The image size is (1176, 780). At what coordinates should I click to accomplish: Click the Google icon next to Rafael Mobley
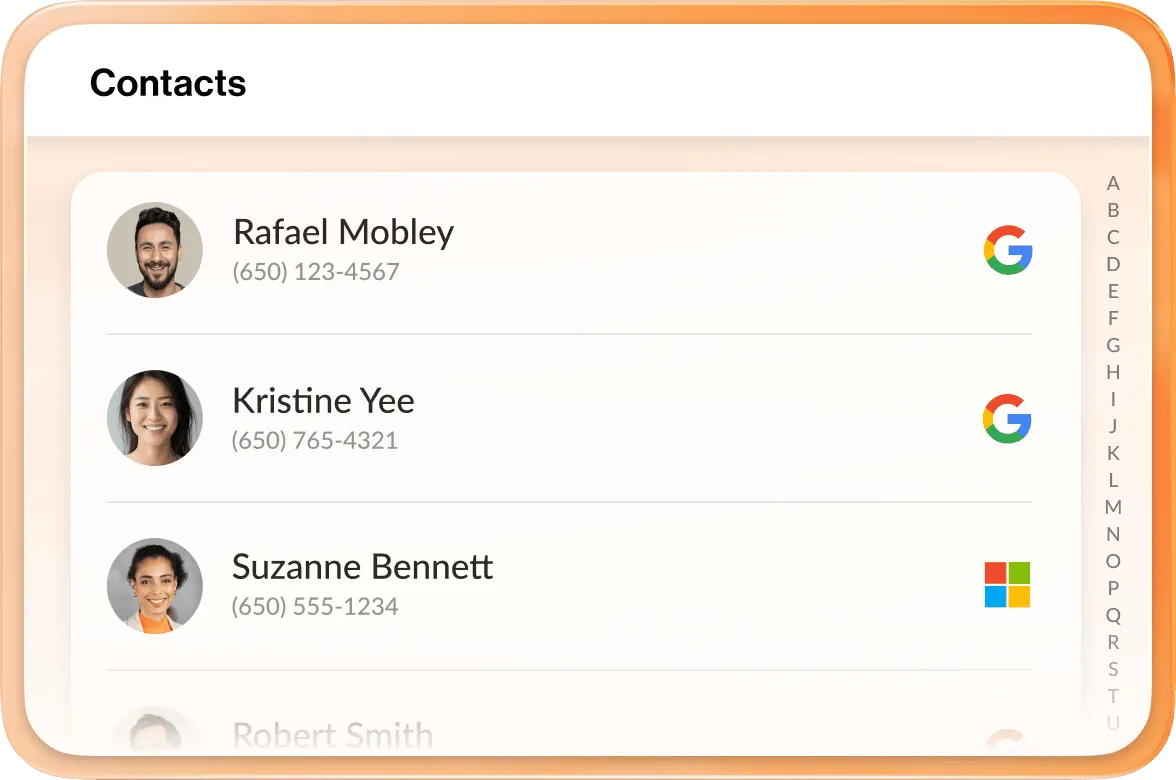1008,251
